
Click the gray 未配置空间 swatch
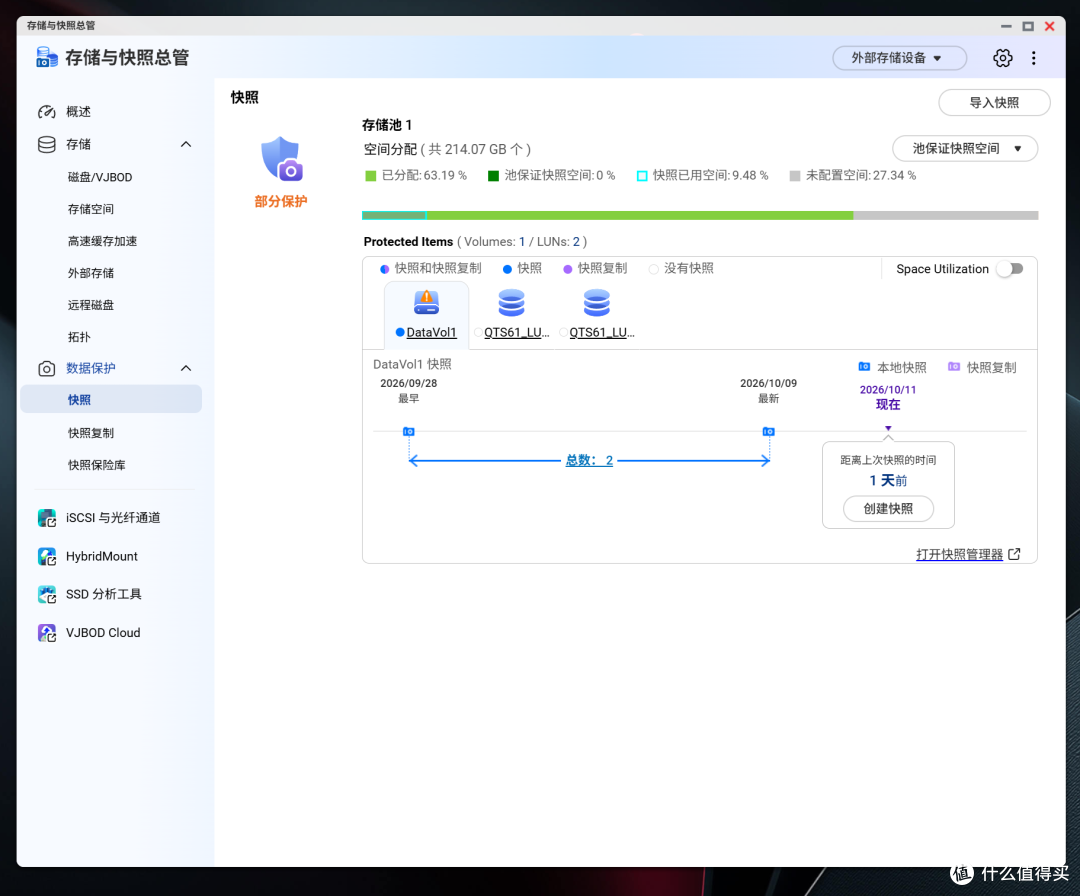pyautogui.click(x=795, y=176)
